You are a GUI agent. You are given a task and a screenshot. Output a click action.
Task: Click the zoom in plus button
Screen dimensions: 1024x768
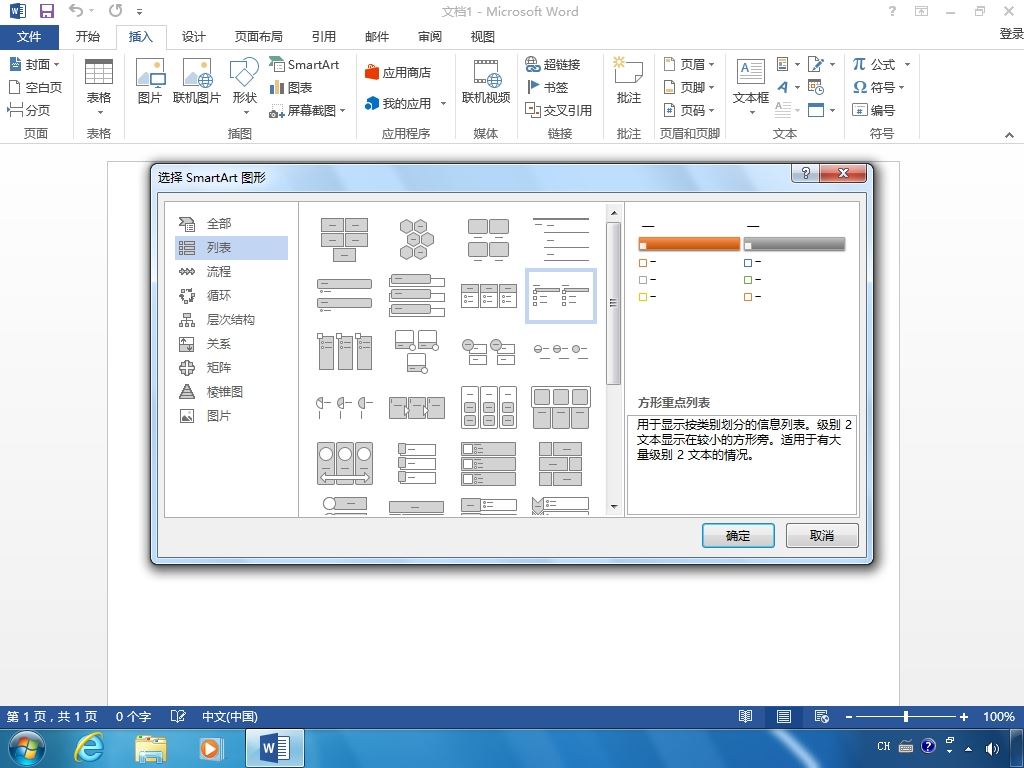963,716
